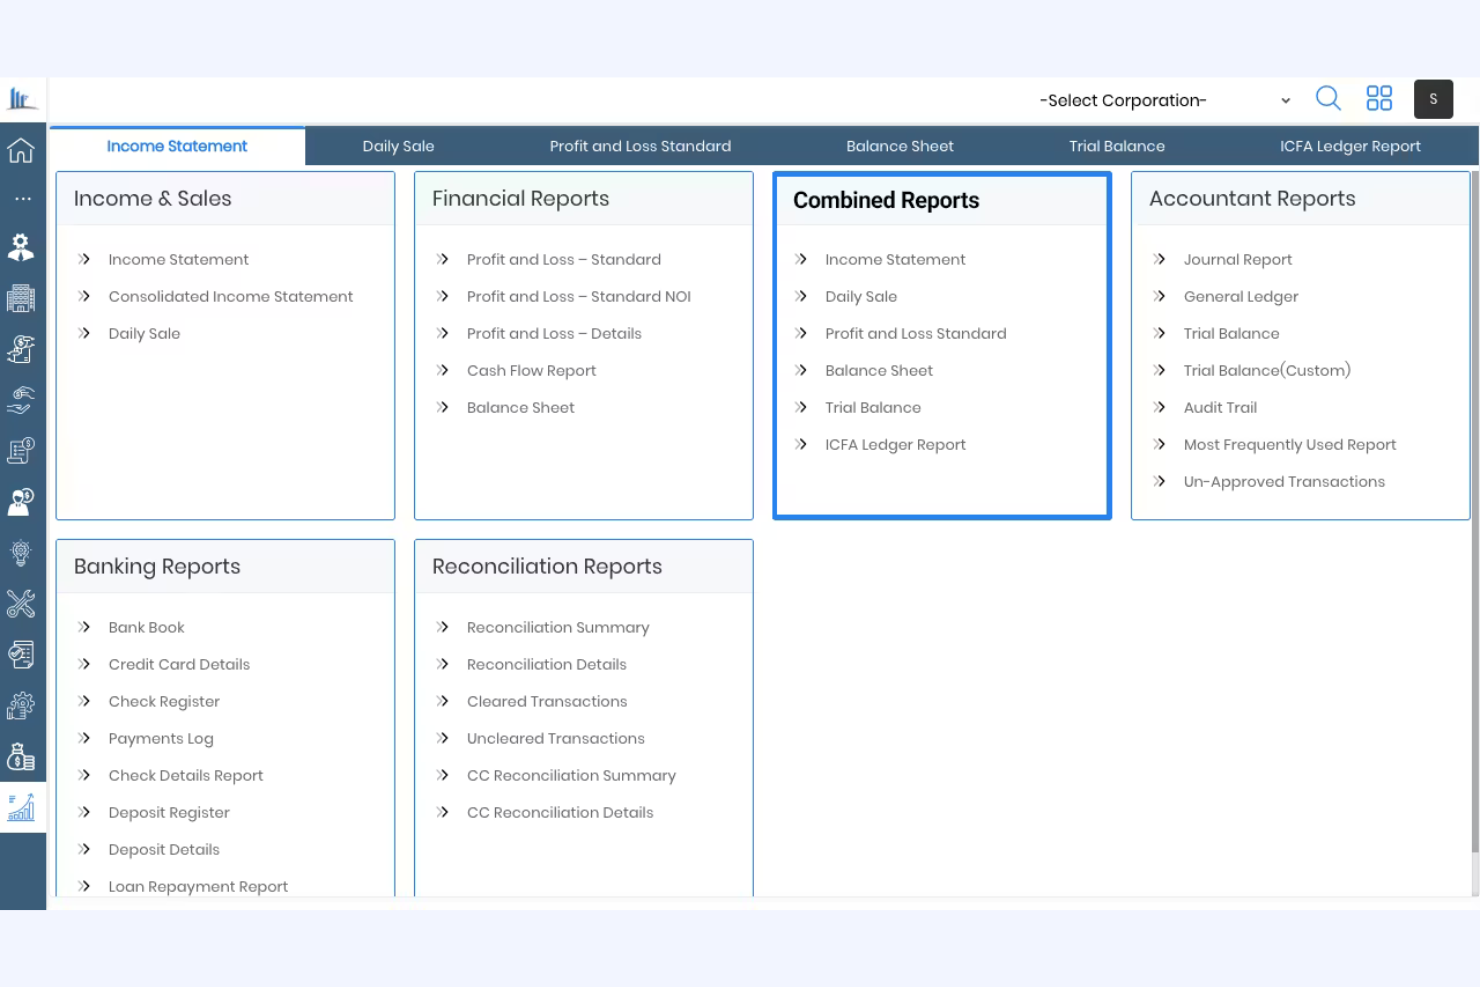Select the employee management icon in sidebar
The image size is (1480, 987).
tap(22, 247)
